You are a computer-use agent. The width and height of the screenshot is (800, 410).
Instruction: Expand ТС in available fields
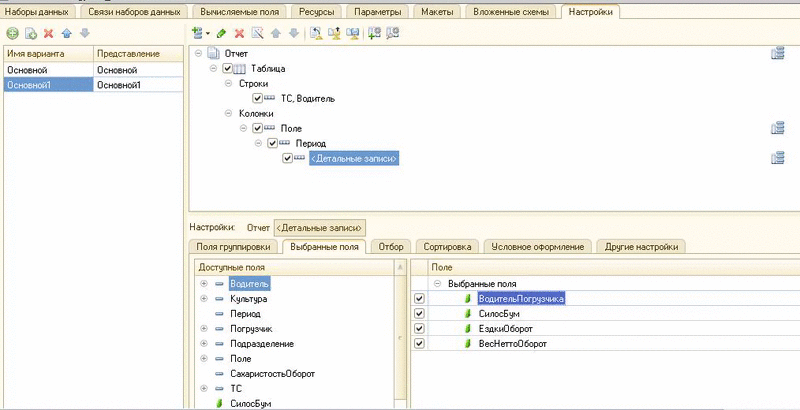tap(204, 389)
